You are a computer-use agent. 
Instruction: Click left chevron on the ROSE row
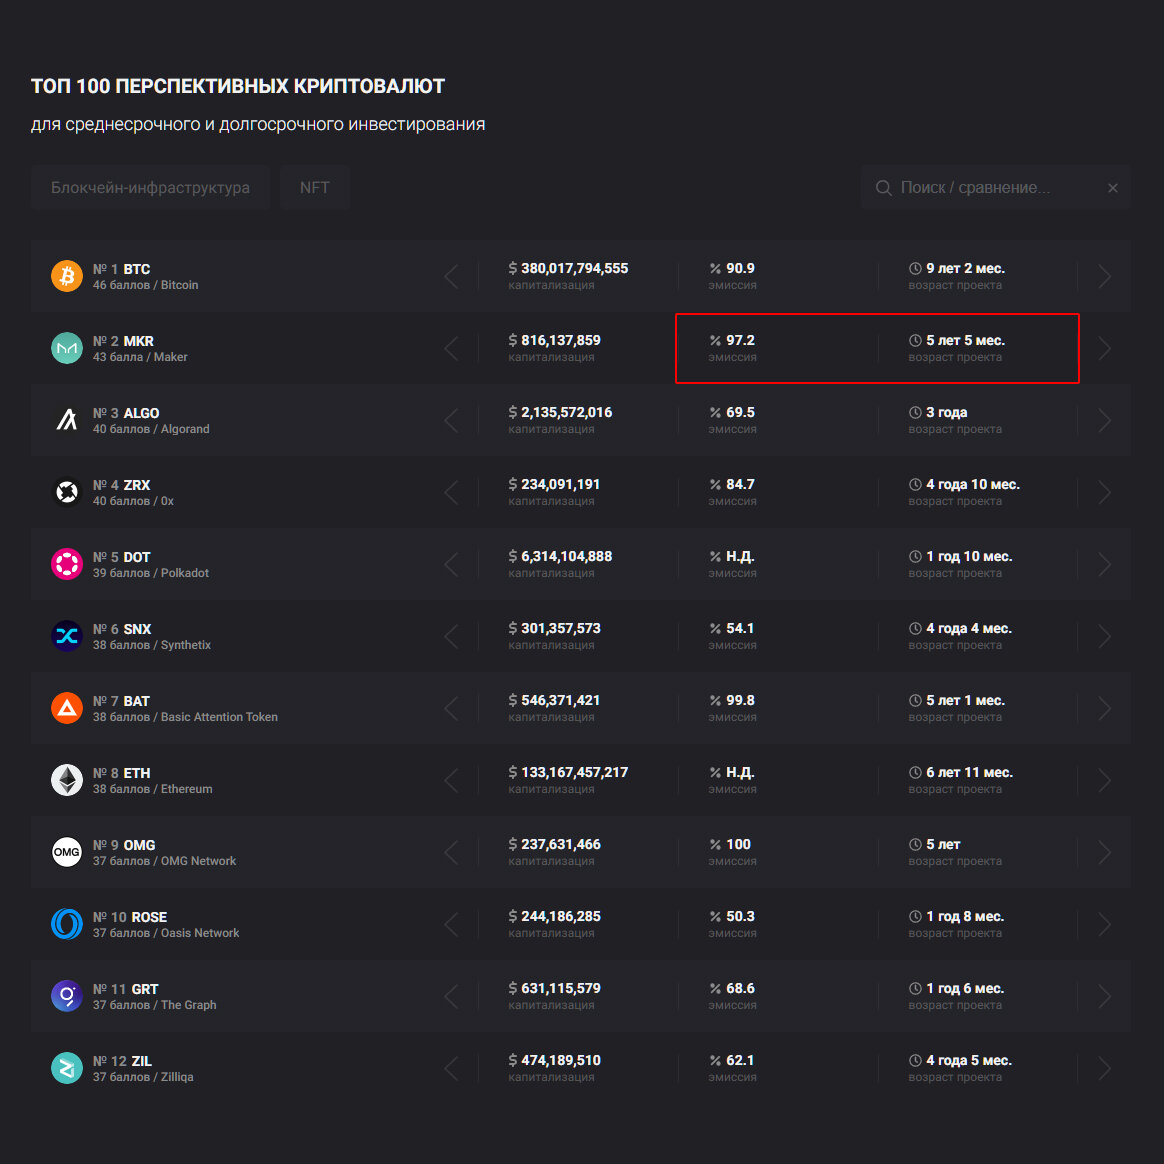452,924
